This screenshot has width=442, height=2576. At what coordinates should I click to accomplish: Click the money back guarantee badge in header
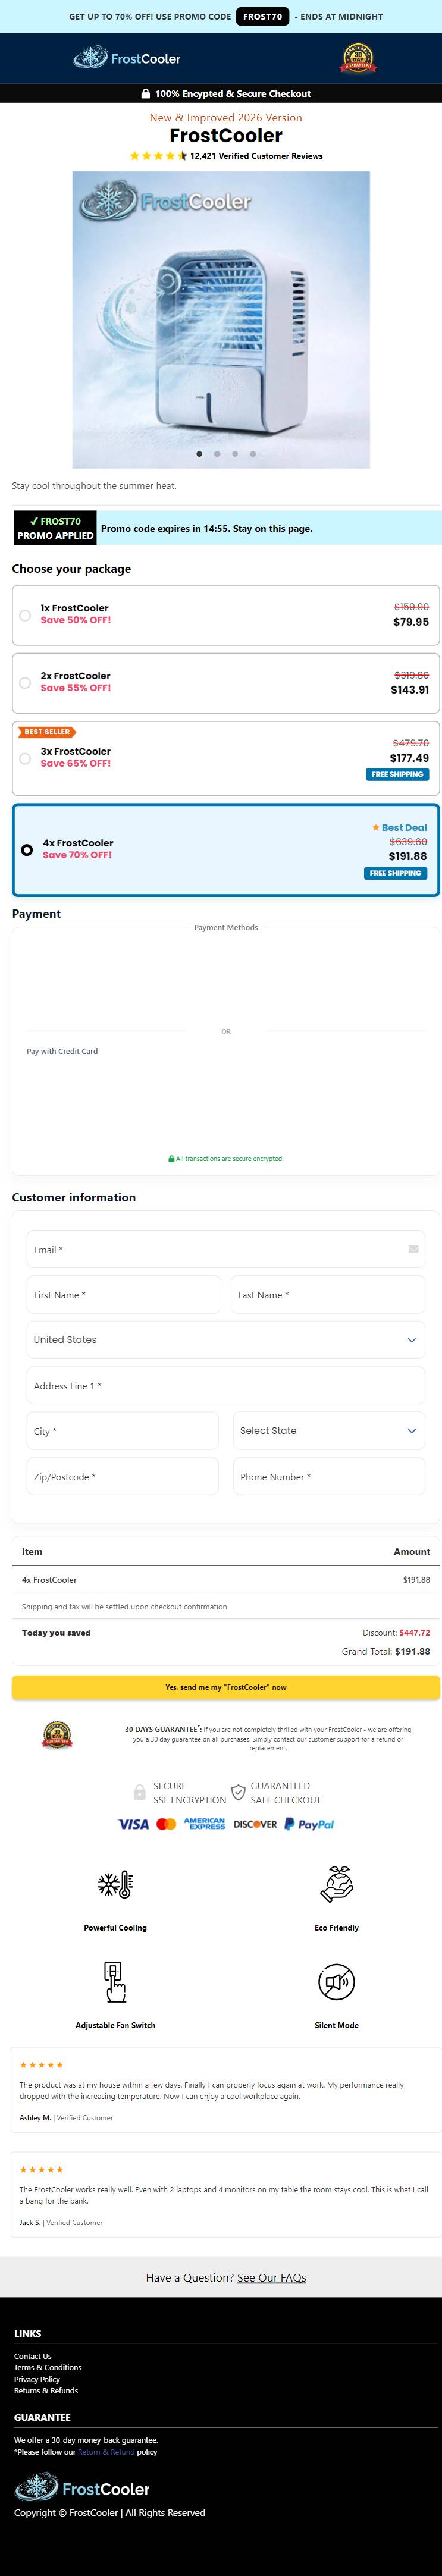point(358,58)
